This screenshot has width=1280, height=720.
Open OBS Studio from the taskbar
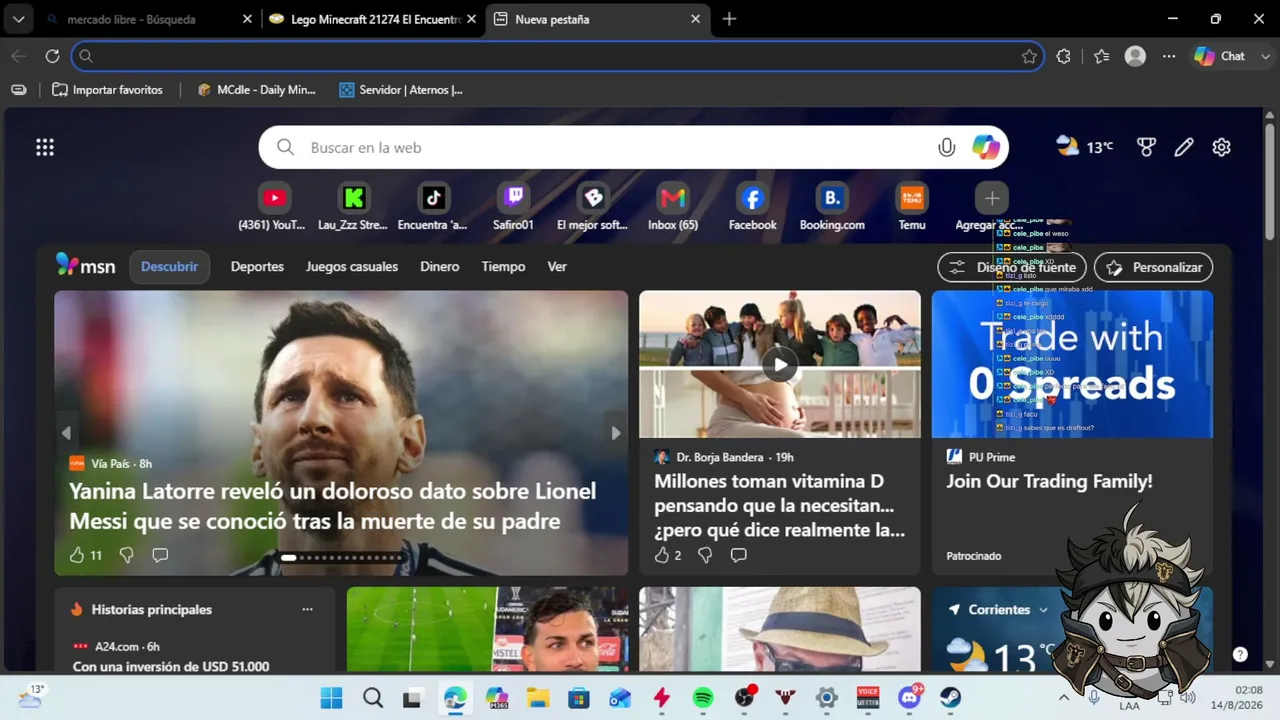pos(744,698)
